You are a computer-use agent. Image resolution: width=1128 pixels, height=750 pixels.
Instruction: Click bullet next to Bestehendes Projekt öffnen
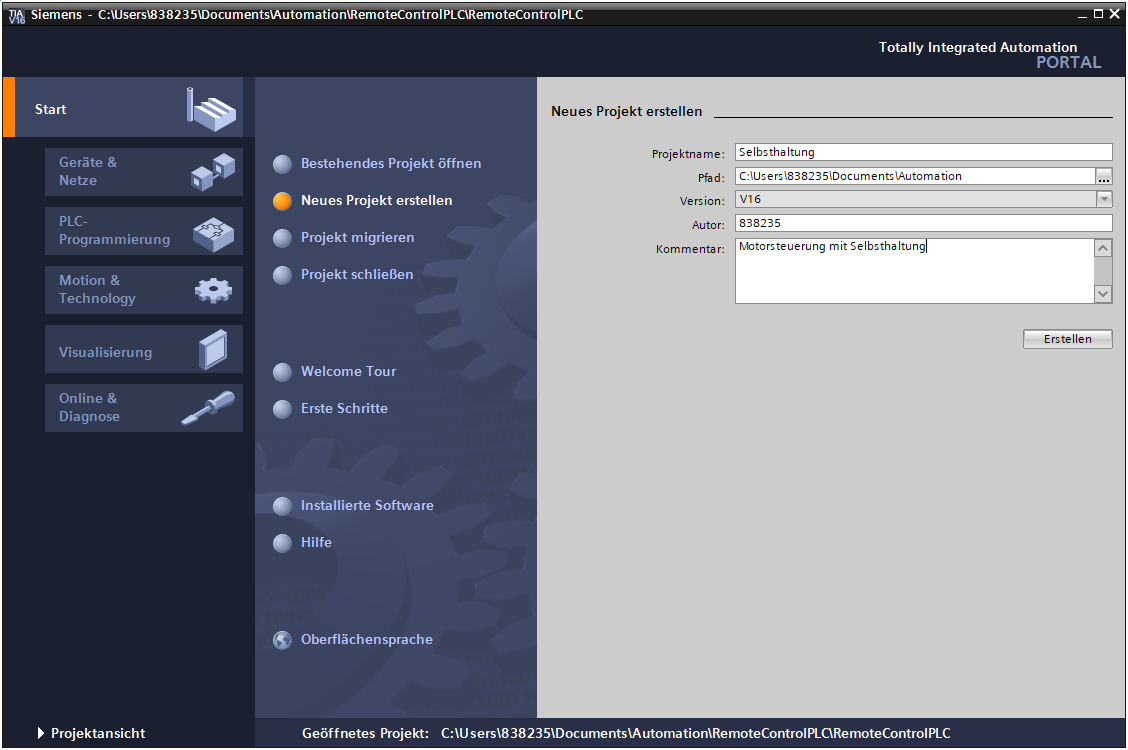coord(282,164)
